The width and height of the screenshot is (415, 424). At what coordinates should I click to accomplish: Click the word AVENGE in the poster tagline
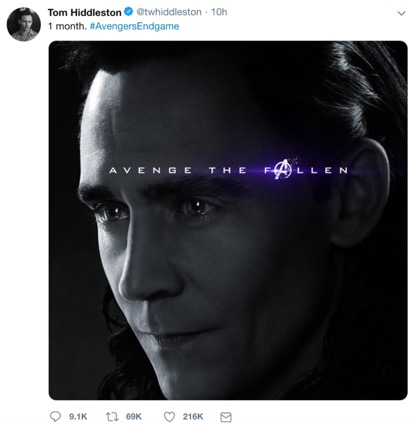[x=150, y=171]
